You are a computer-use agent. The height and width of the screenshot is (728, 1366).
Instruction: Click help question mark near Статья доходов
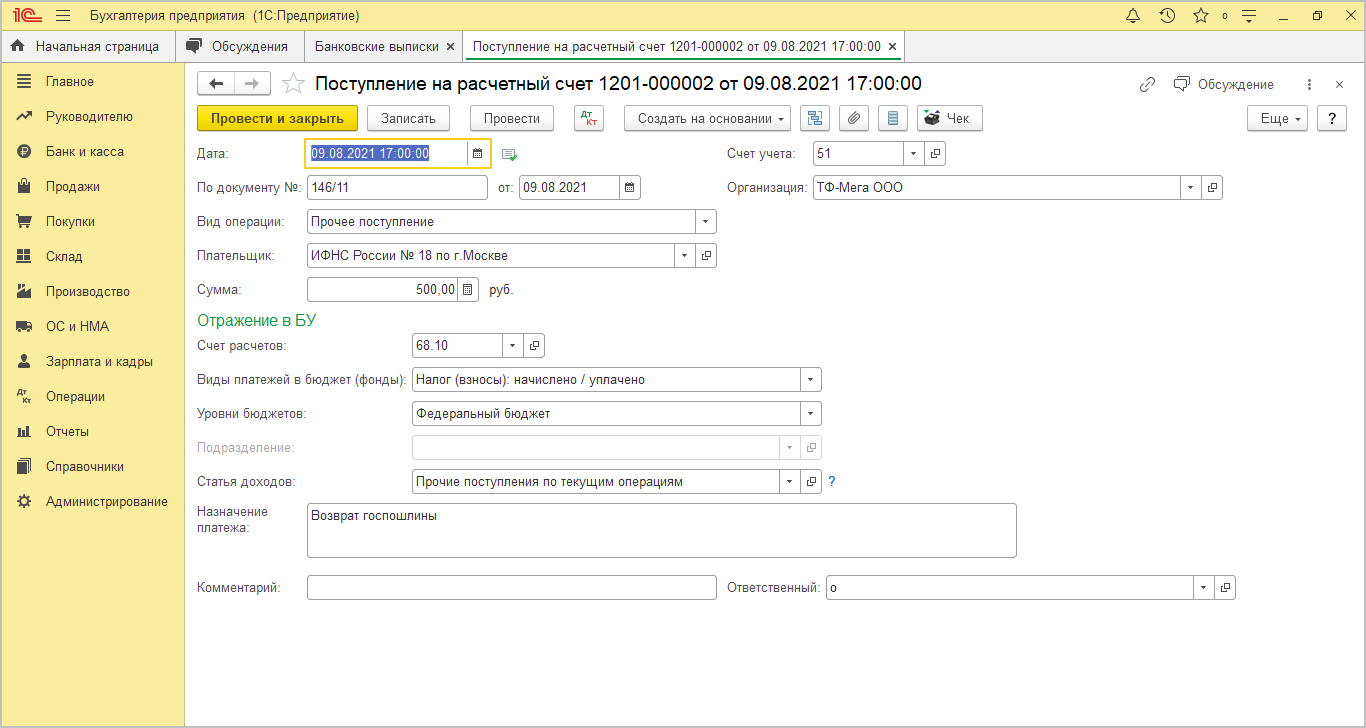coord(831,481)
